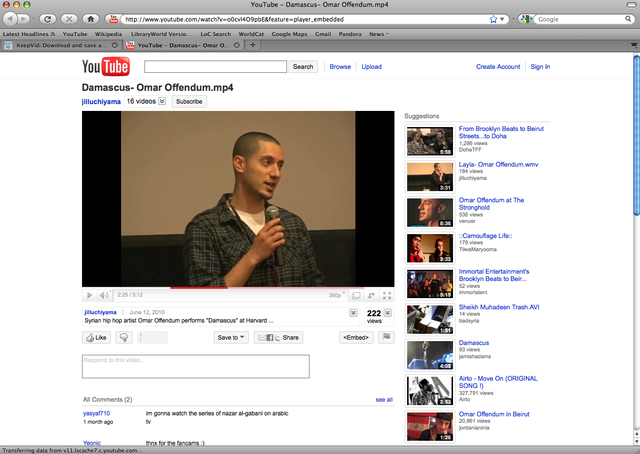Screen dimensions: 640x454
Task: Select the YouTube Damascus tab
Action: pyautogui.click(x=183, y=45)
